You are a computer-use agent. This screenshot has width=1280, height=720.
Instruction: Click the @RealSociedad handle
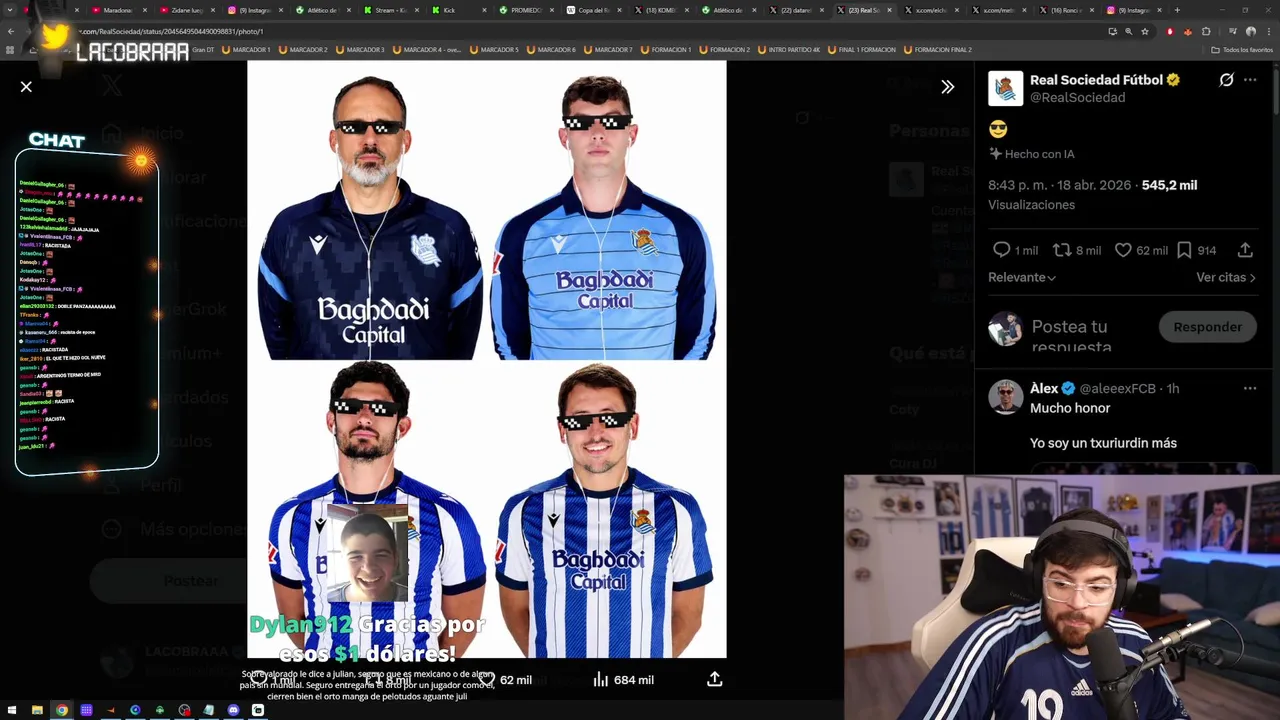tap(1078, 97)
